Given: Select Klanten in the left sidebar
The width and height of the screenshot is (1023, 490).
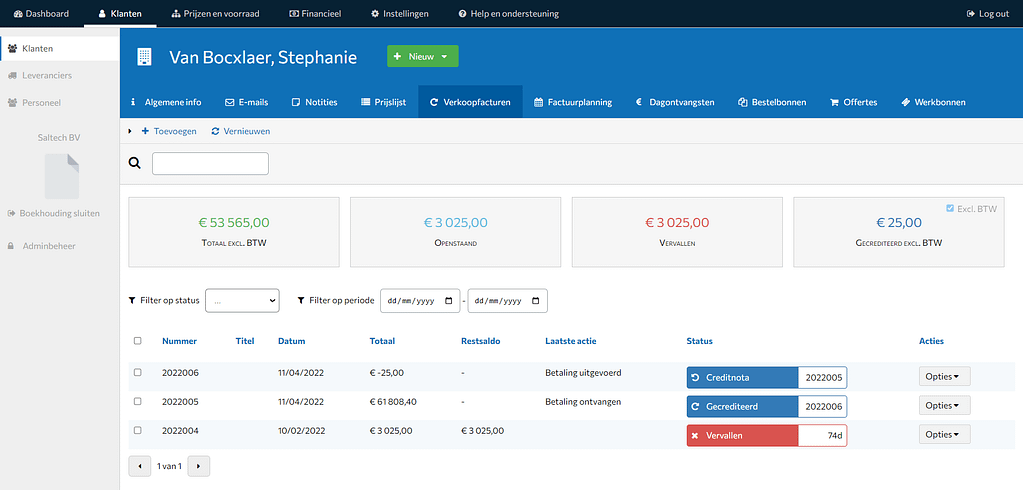Looking at the screenshot, I should (60, 48).
